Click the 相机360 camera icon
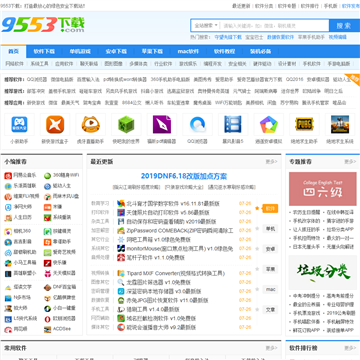This screenshot has height=360, width=360. coord(8,231)
